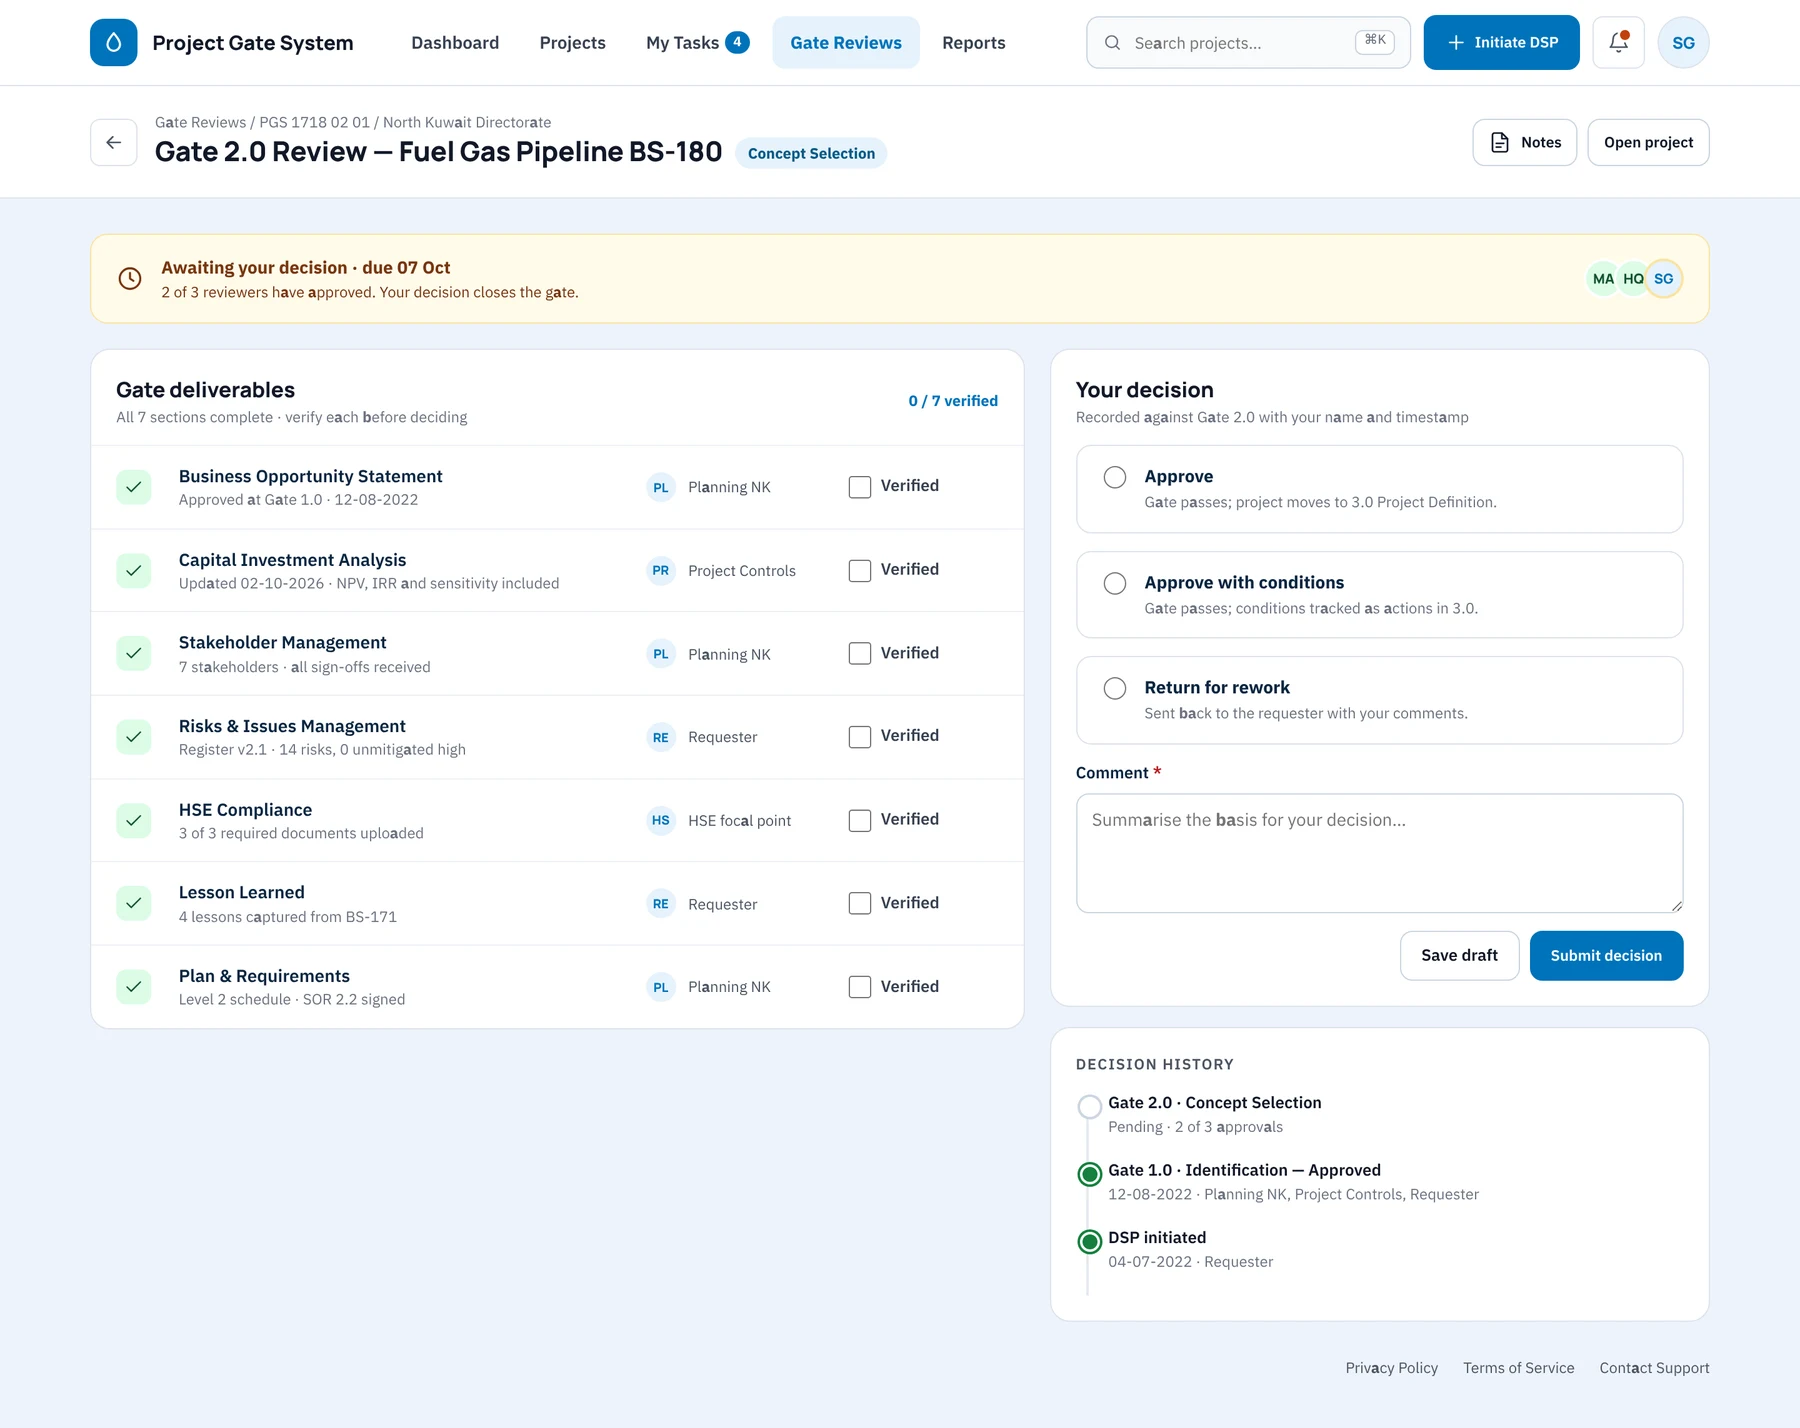Tick Verified for Stakeholder Management
Image resolution: width=1800 pixels, height=1428 pixels.
[860, 654]
